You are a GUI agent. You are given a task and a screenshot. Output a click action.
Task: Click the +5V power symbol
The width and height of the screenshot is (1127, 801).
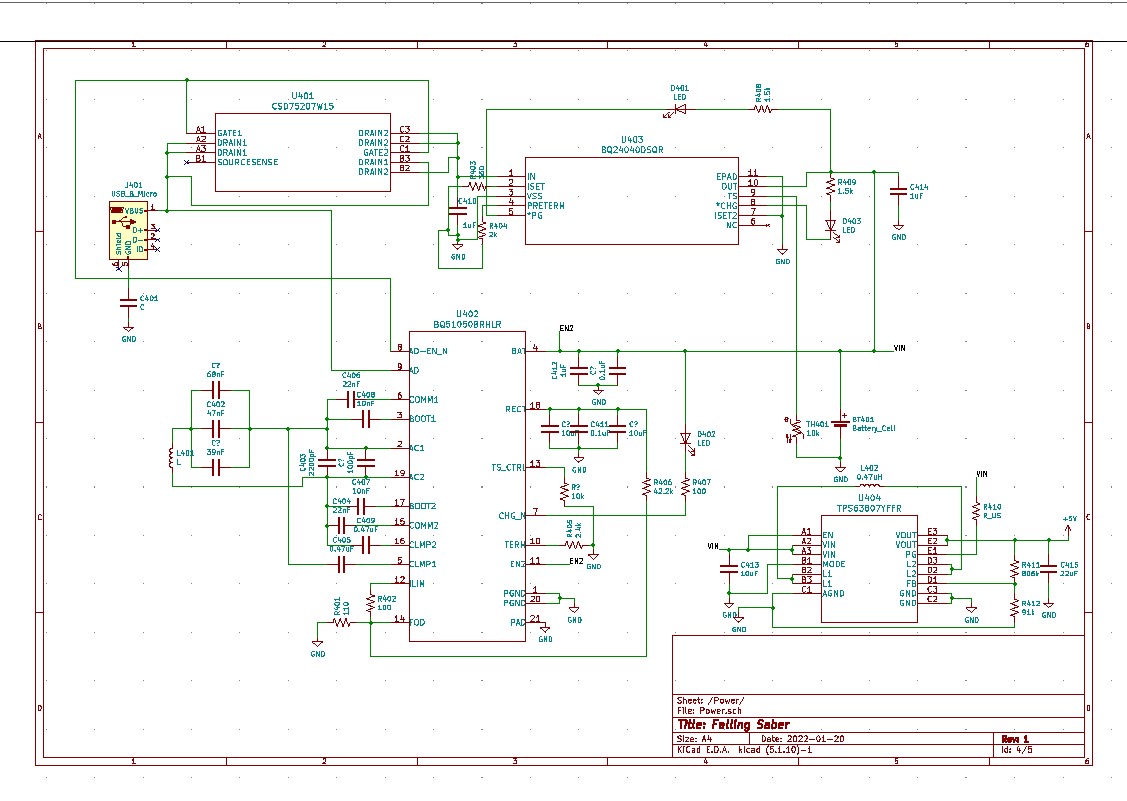(1070, 523)
